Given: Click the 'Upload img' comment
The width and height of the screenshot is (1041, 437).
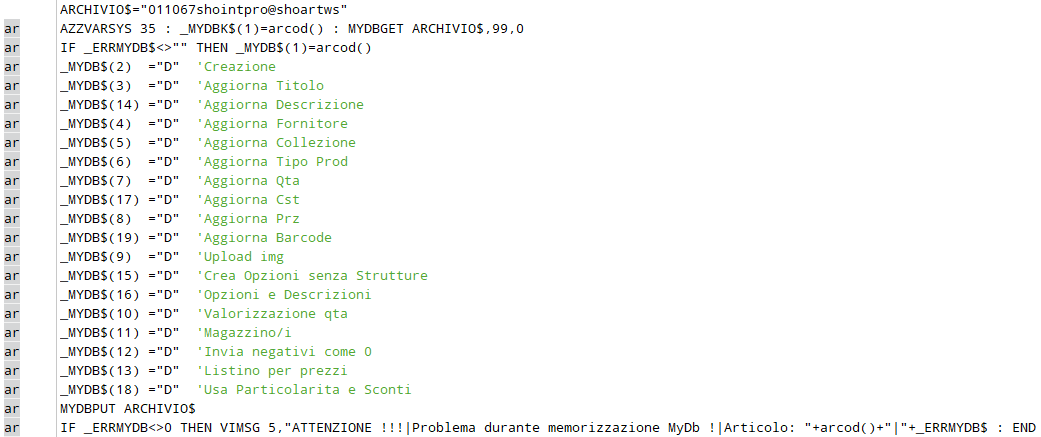Looking at the screenshot, I should coord(240,257).
